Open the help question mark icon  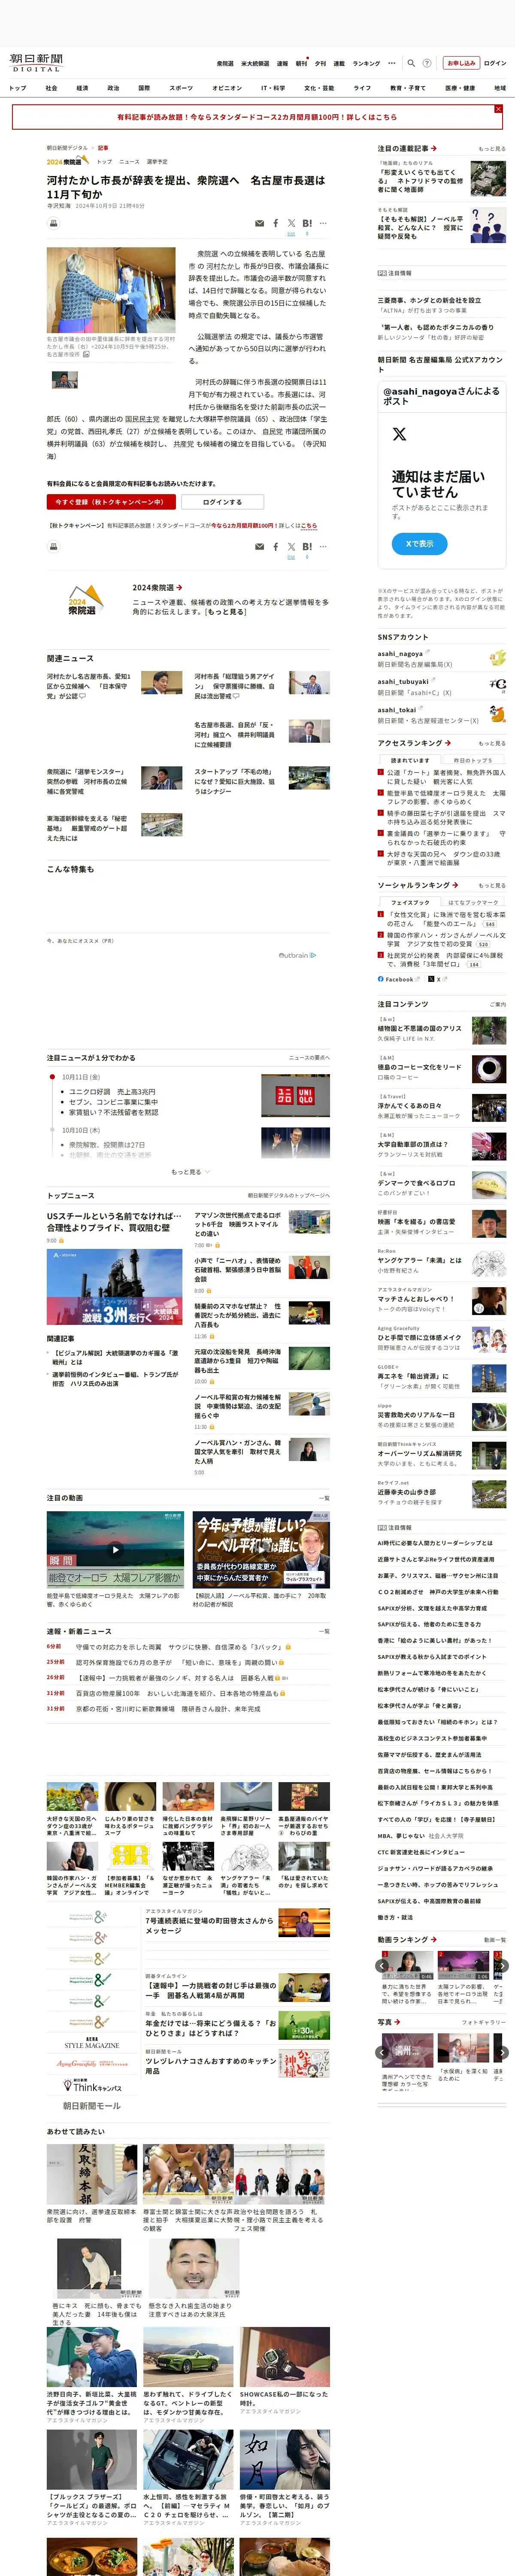coord(427,63)
